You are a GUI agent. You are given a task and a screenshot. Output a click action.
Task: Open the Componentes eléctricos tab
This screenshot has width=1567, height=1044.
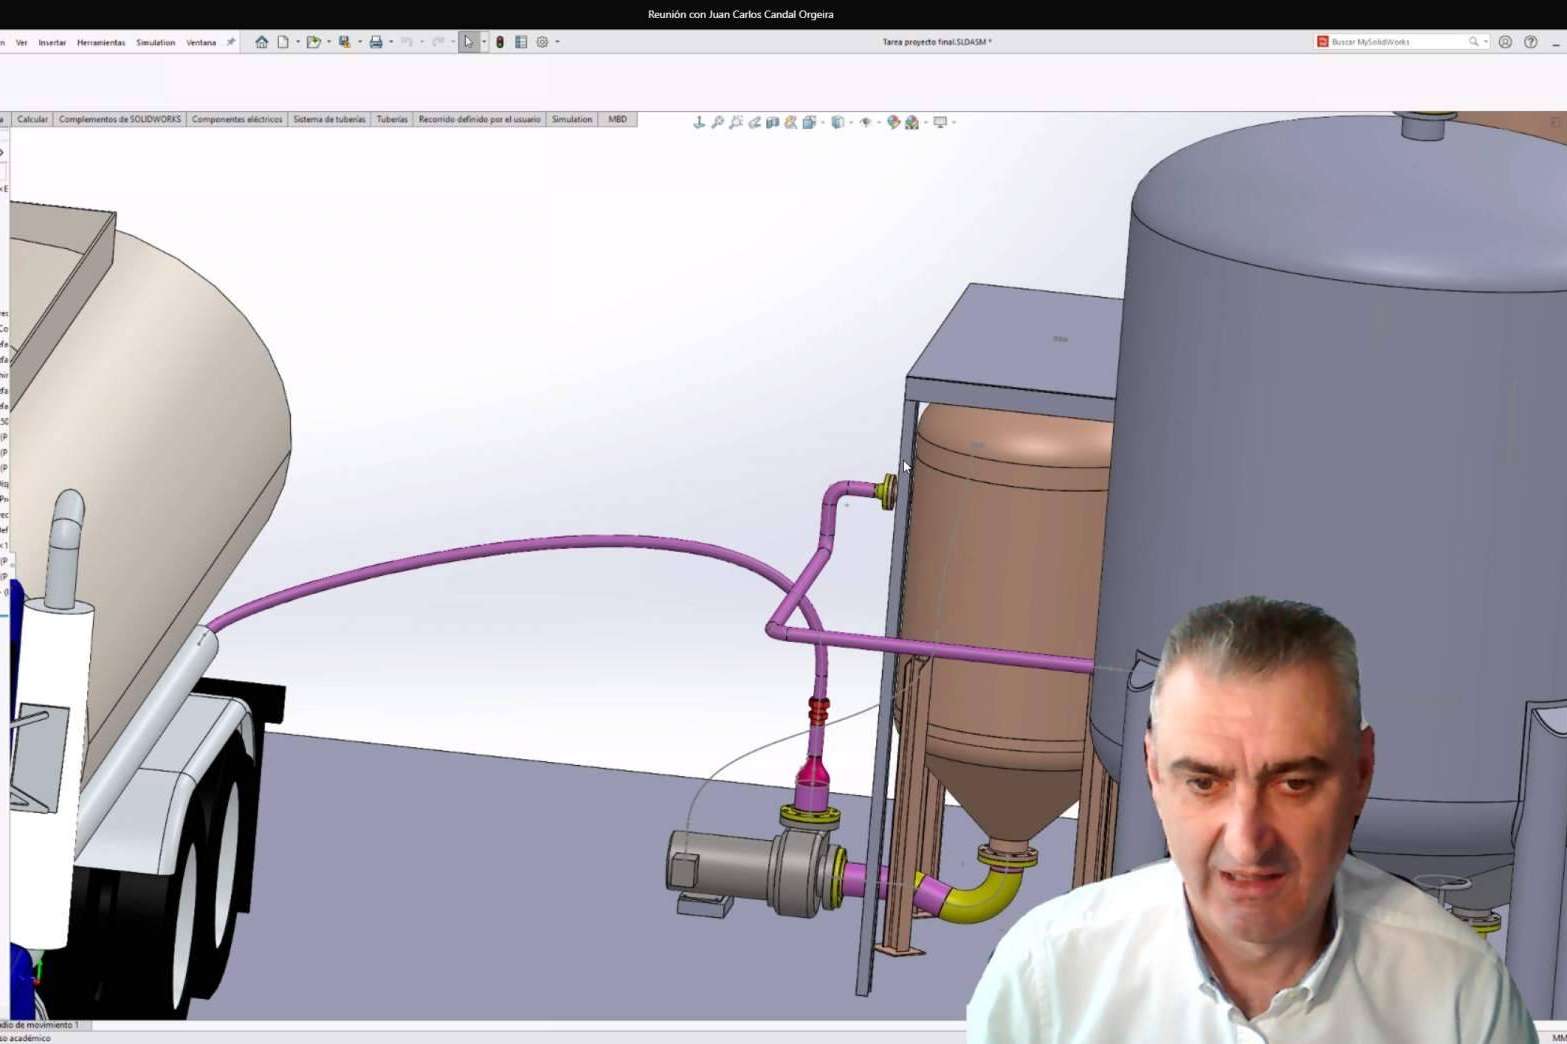coord(237,119)
